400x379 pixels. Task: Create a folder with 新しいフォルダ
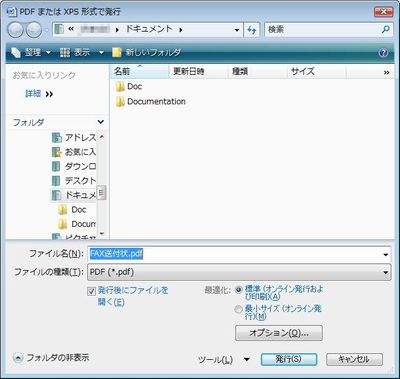146,52
